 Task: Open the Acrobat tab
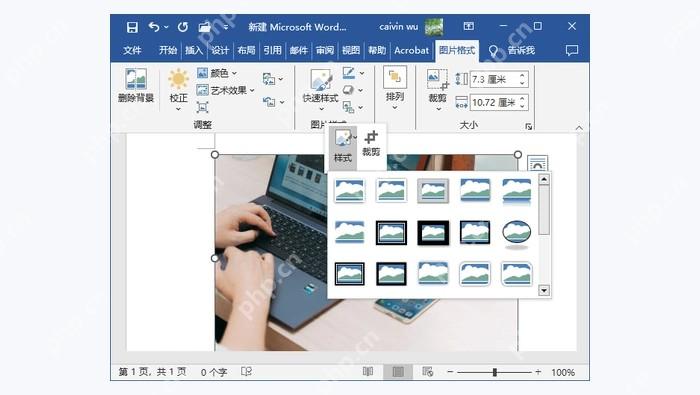coord(411,50)
